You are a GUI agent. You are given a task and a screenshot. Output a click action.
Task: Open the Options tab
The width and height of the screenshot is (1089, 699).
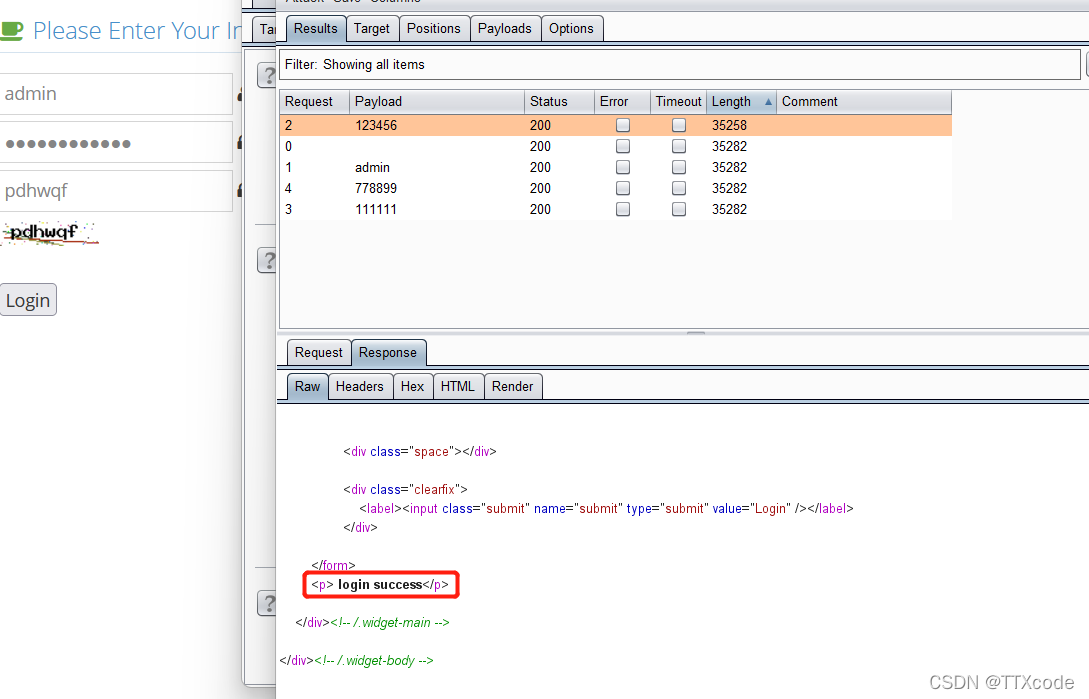pos(572,28)
